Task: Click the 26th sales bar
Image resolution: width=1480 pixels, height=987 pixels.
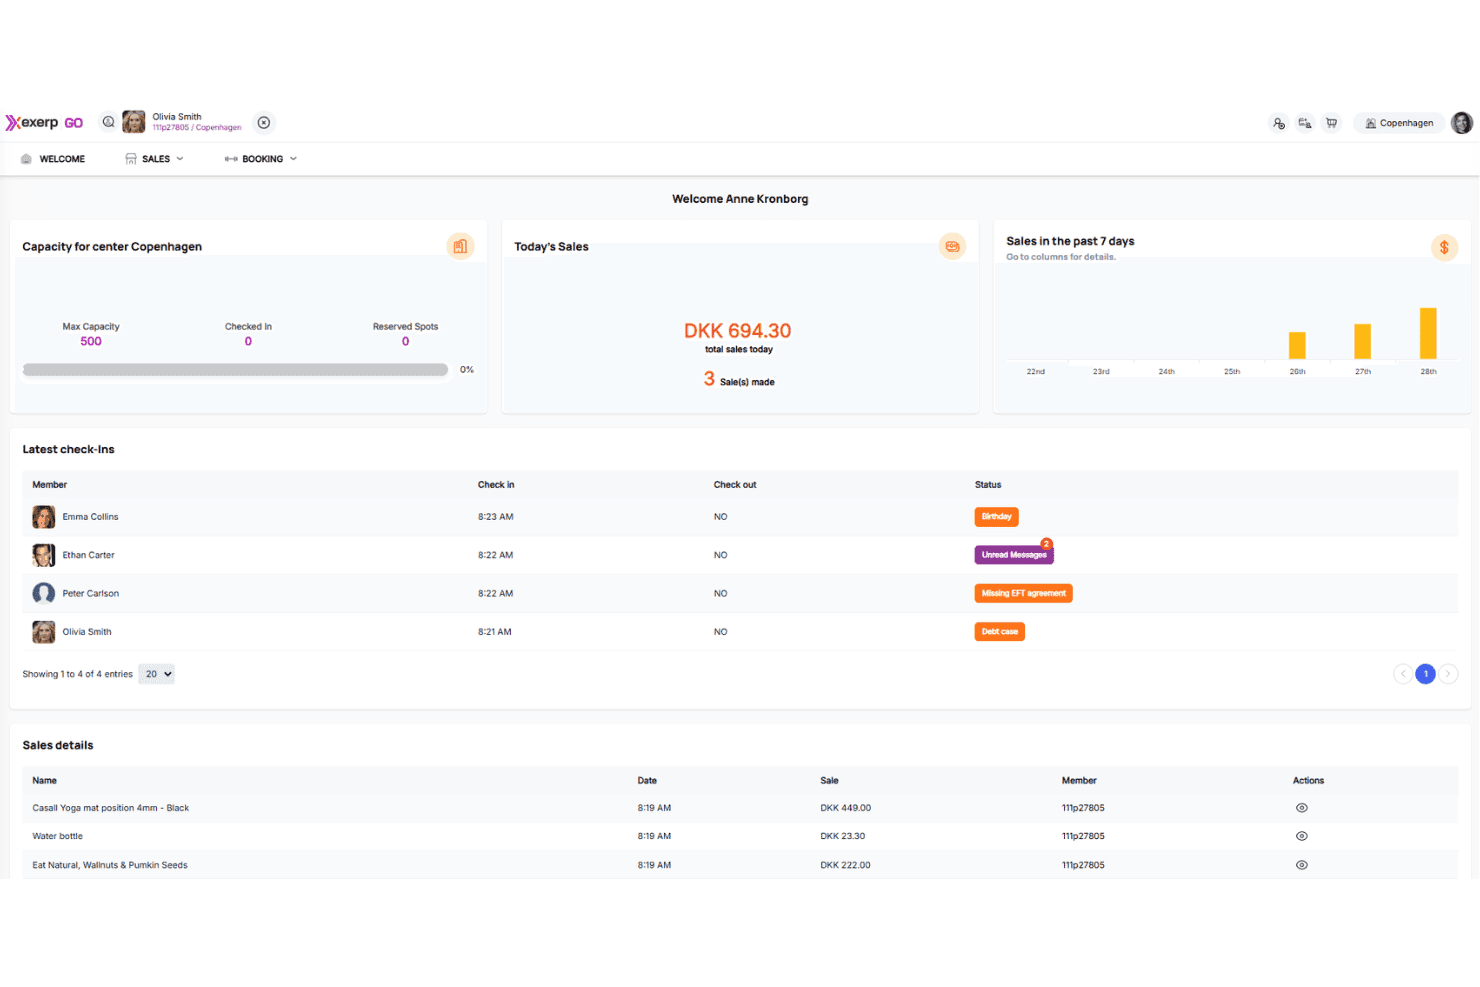Action: [1297, 345]
